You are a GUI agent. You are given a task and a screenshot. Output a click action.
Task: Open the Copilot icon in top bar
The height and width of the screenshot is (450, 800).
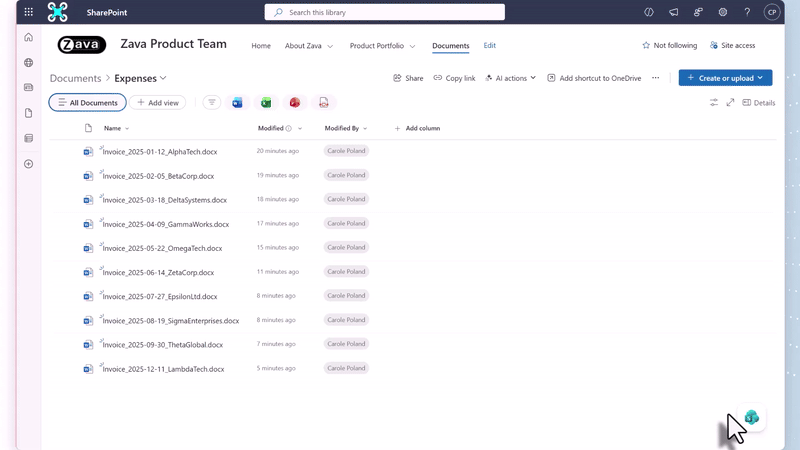pyautogui.click(x=648, y=12)
